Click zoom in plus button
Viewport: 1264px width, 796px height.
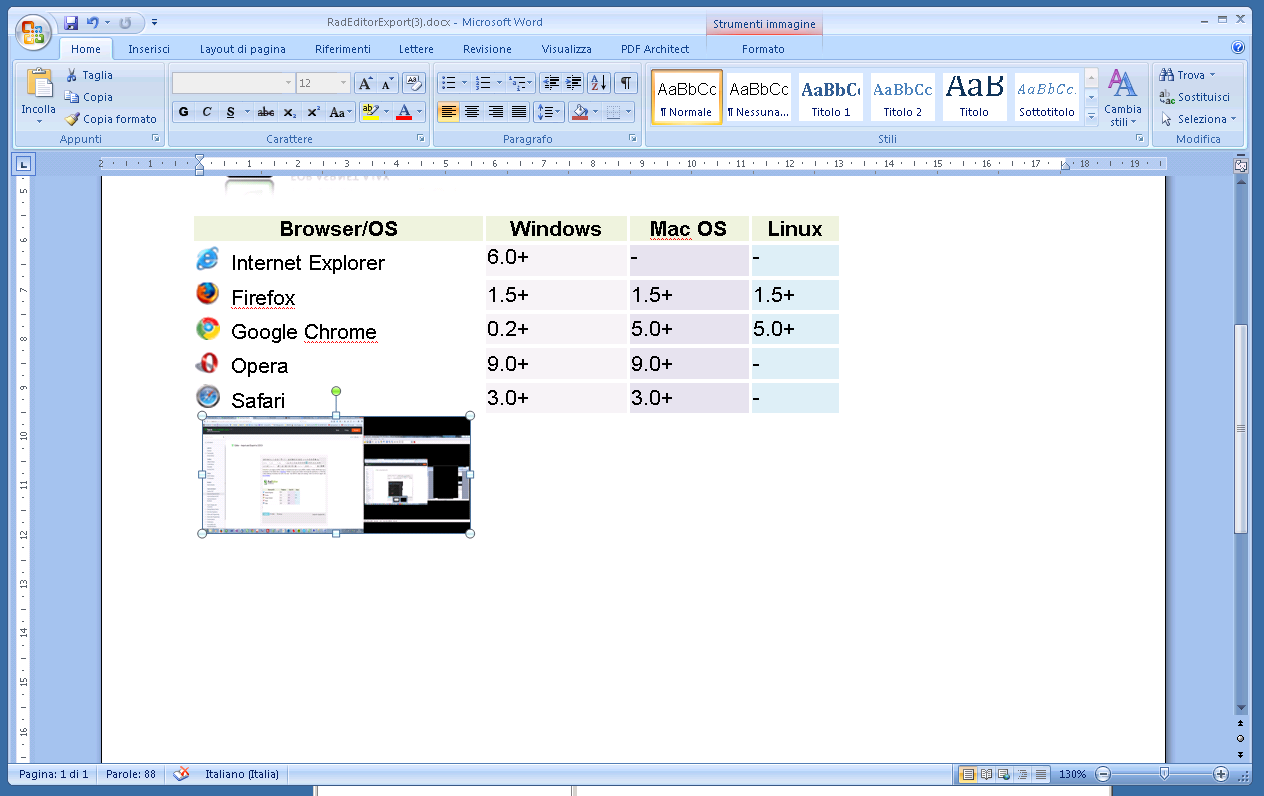click(x=1221, y=774)
